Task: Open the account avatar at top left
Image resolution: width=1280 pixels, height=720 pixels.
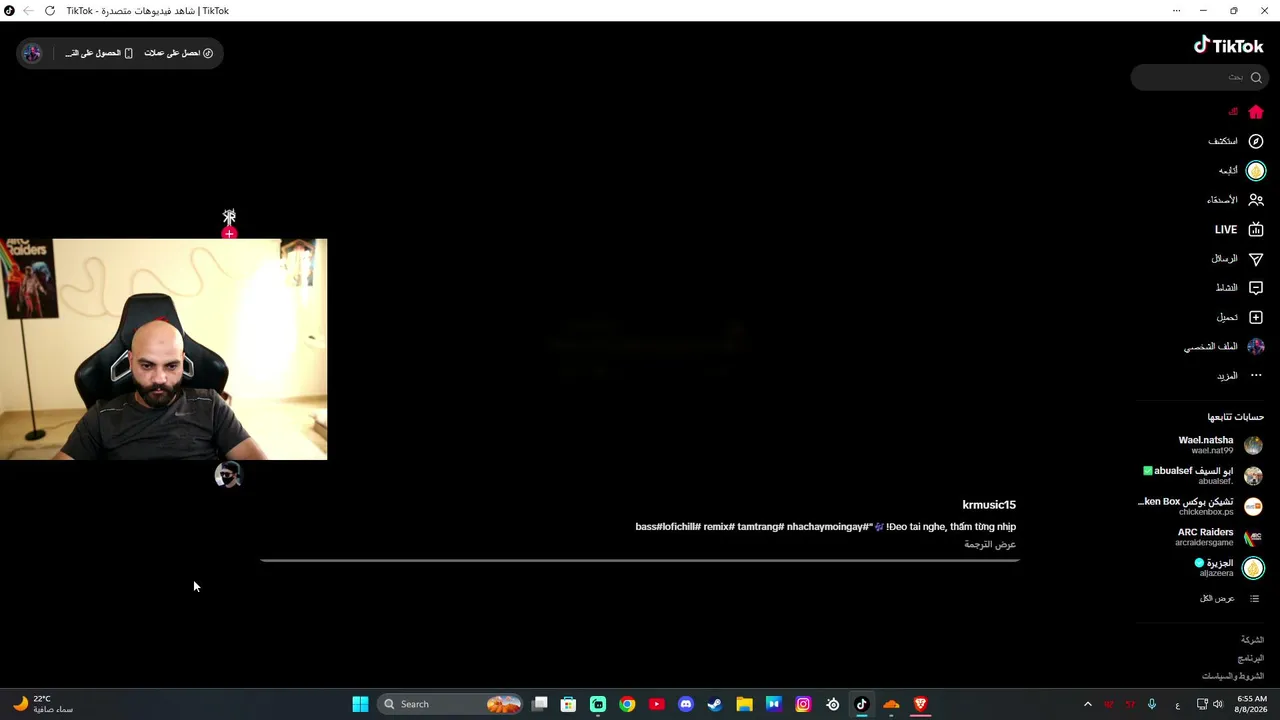Action: coord(32,53)
